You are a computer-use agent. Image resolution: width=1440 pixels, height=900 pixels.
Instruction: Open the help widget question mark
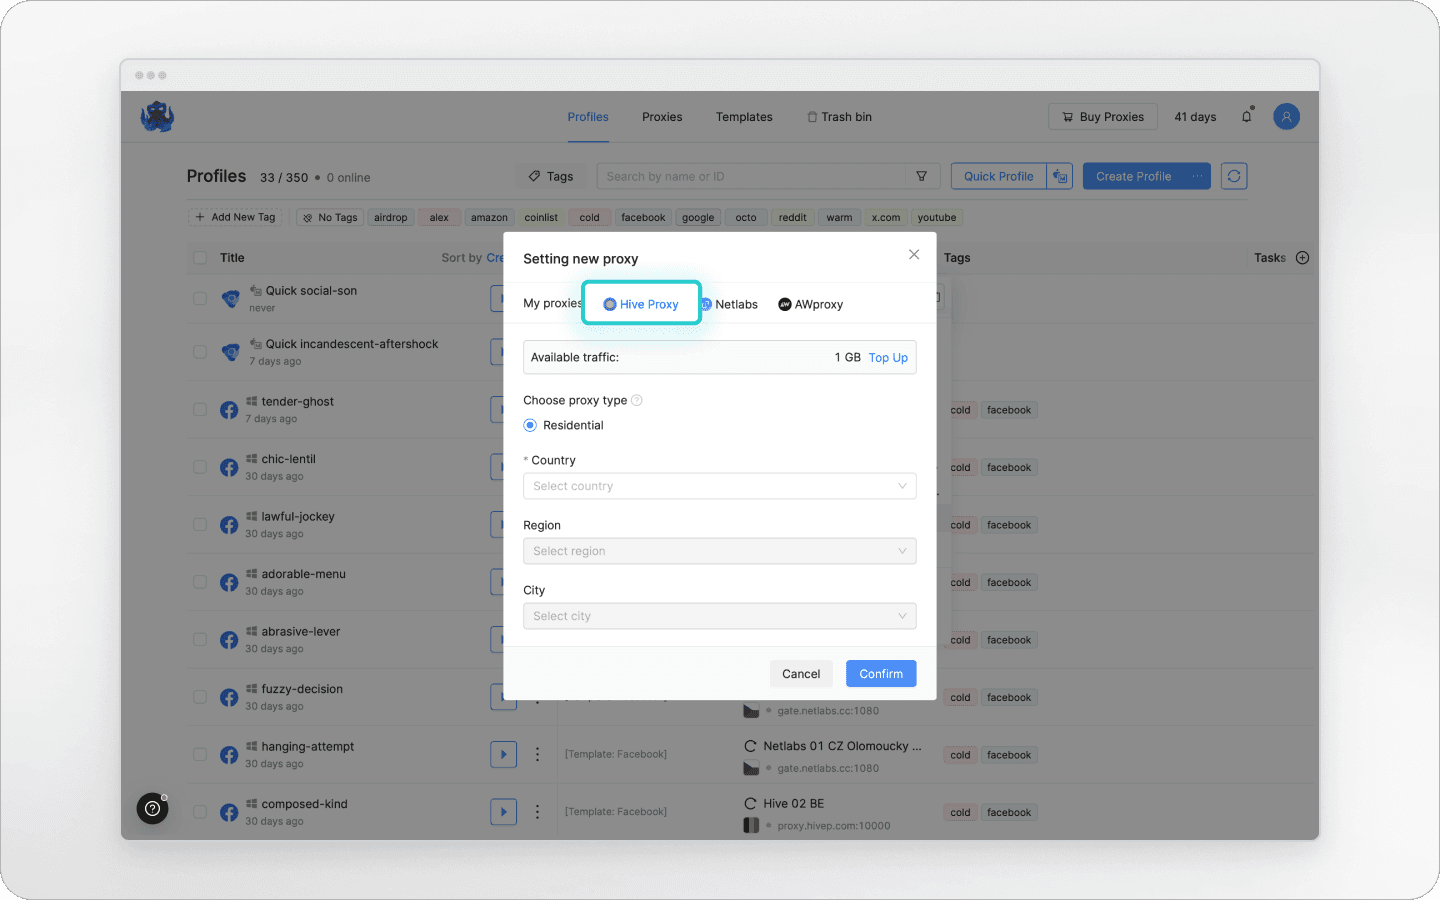152,808
